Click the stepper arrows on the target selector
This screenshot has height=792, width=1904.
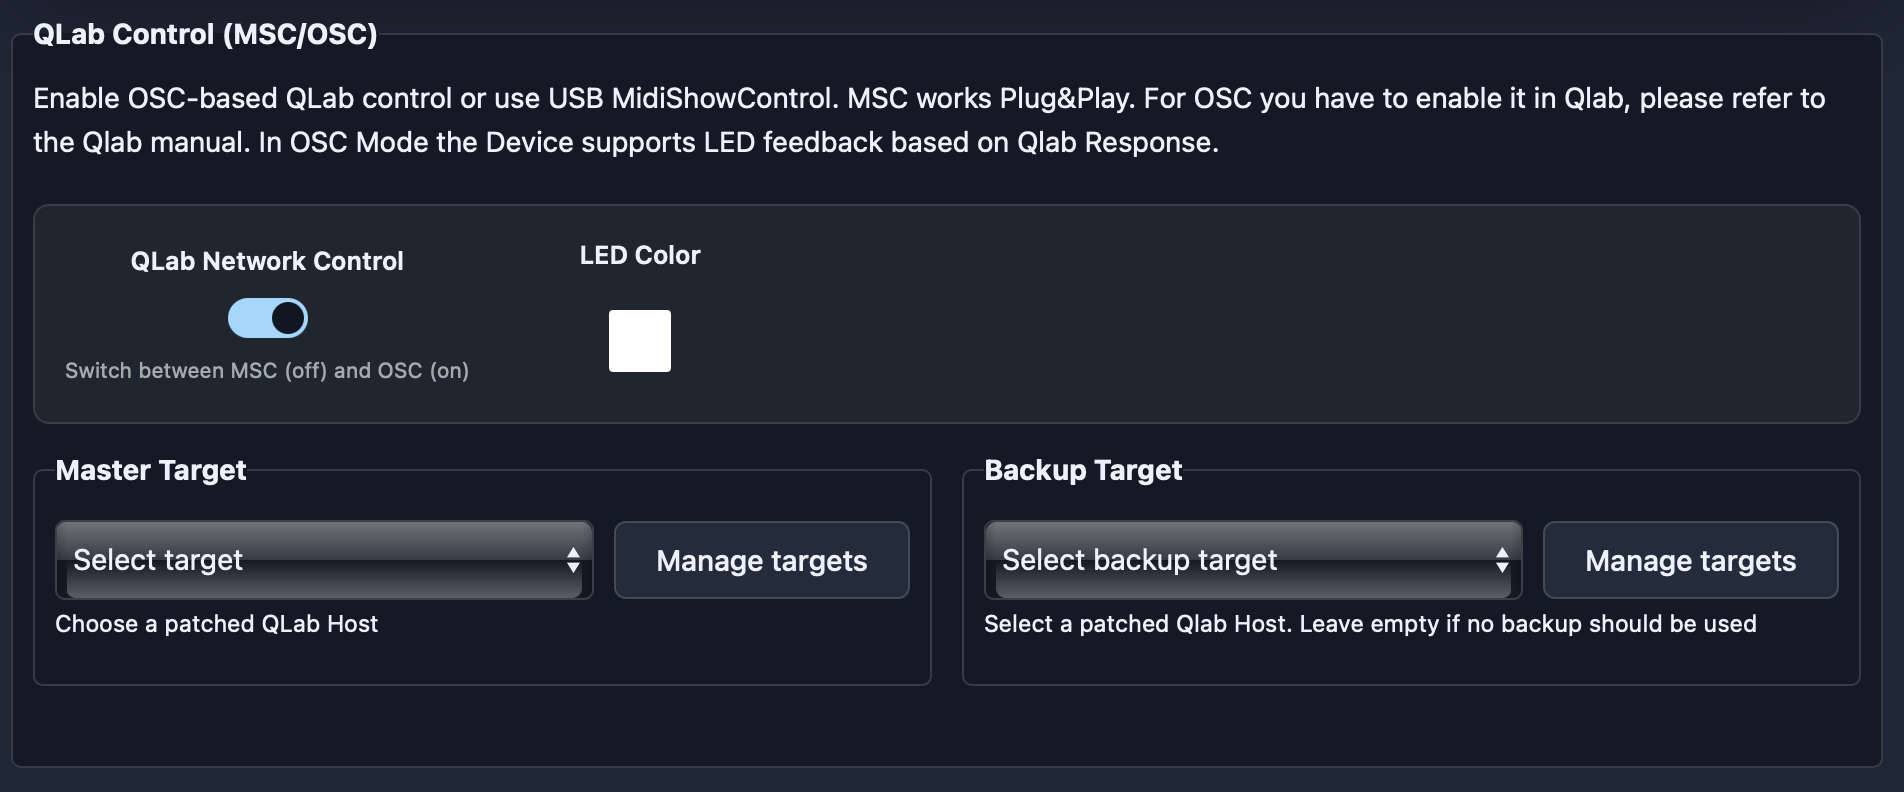point(575,560)
